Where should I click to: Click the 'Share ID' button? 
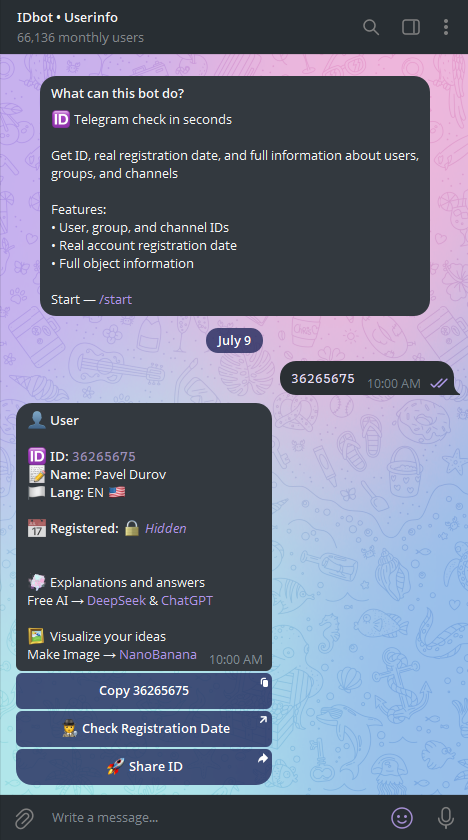(x=144, y=767)
